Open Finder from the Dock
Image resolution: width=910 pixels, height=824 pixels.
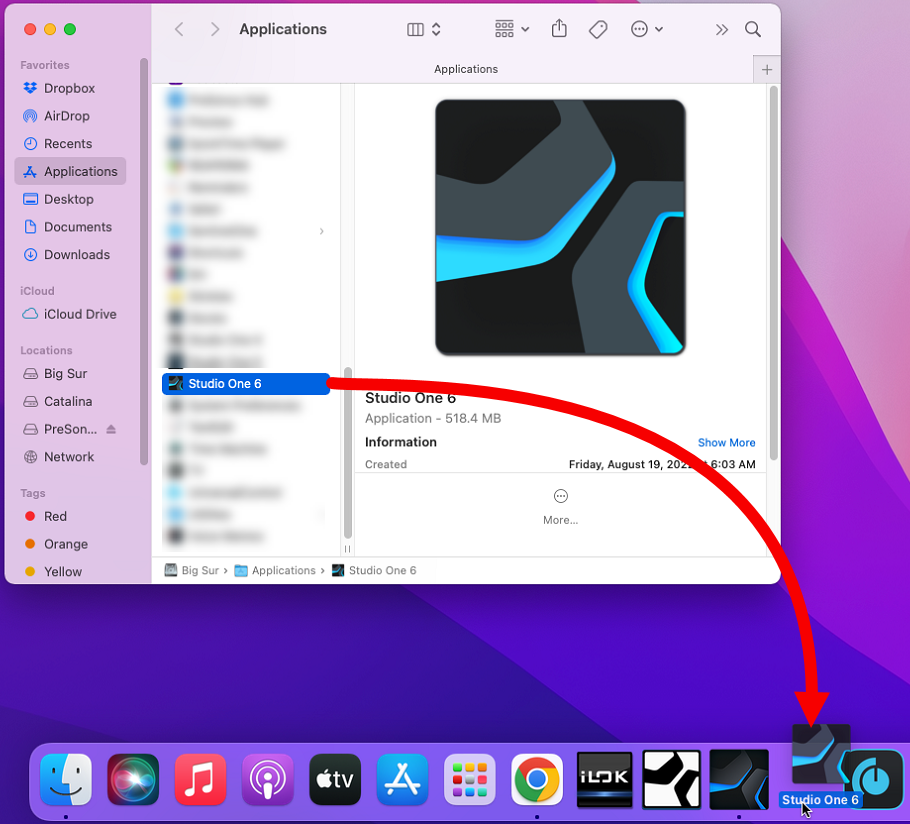[x=66, y=779]
